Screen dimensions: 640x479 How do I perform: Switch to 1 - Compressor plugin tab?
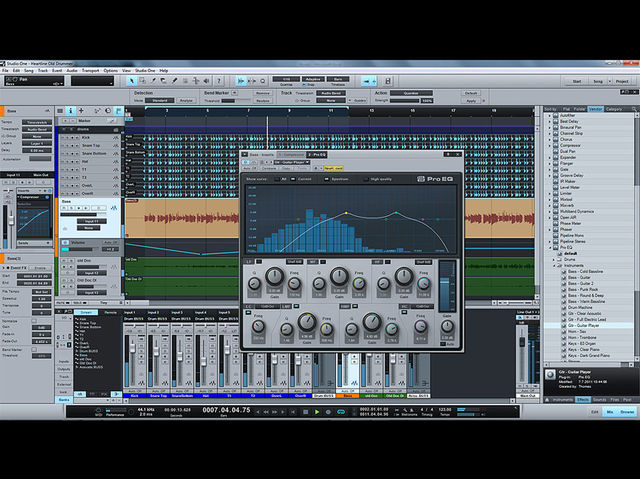point(291,154)
